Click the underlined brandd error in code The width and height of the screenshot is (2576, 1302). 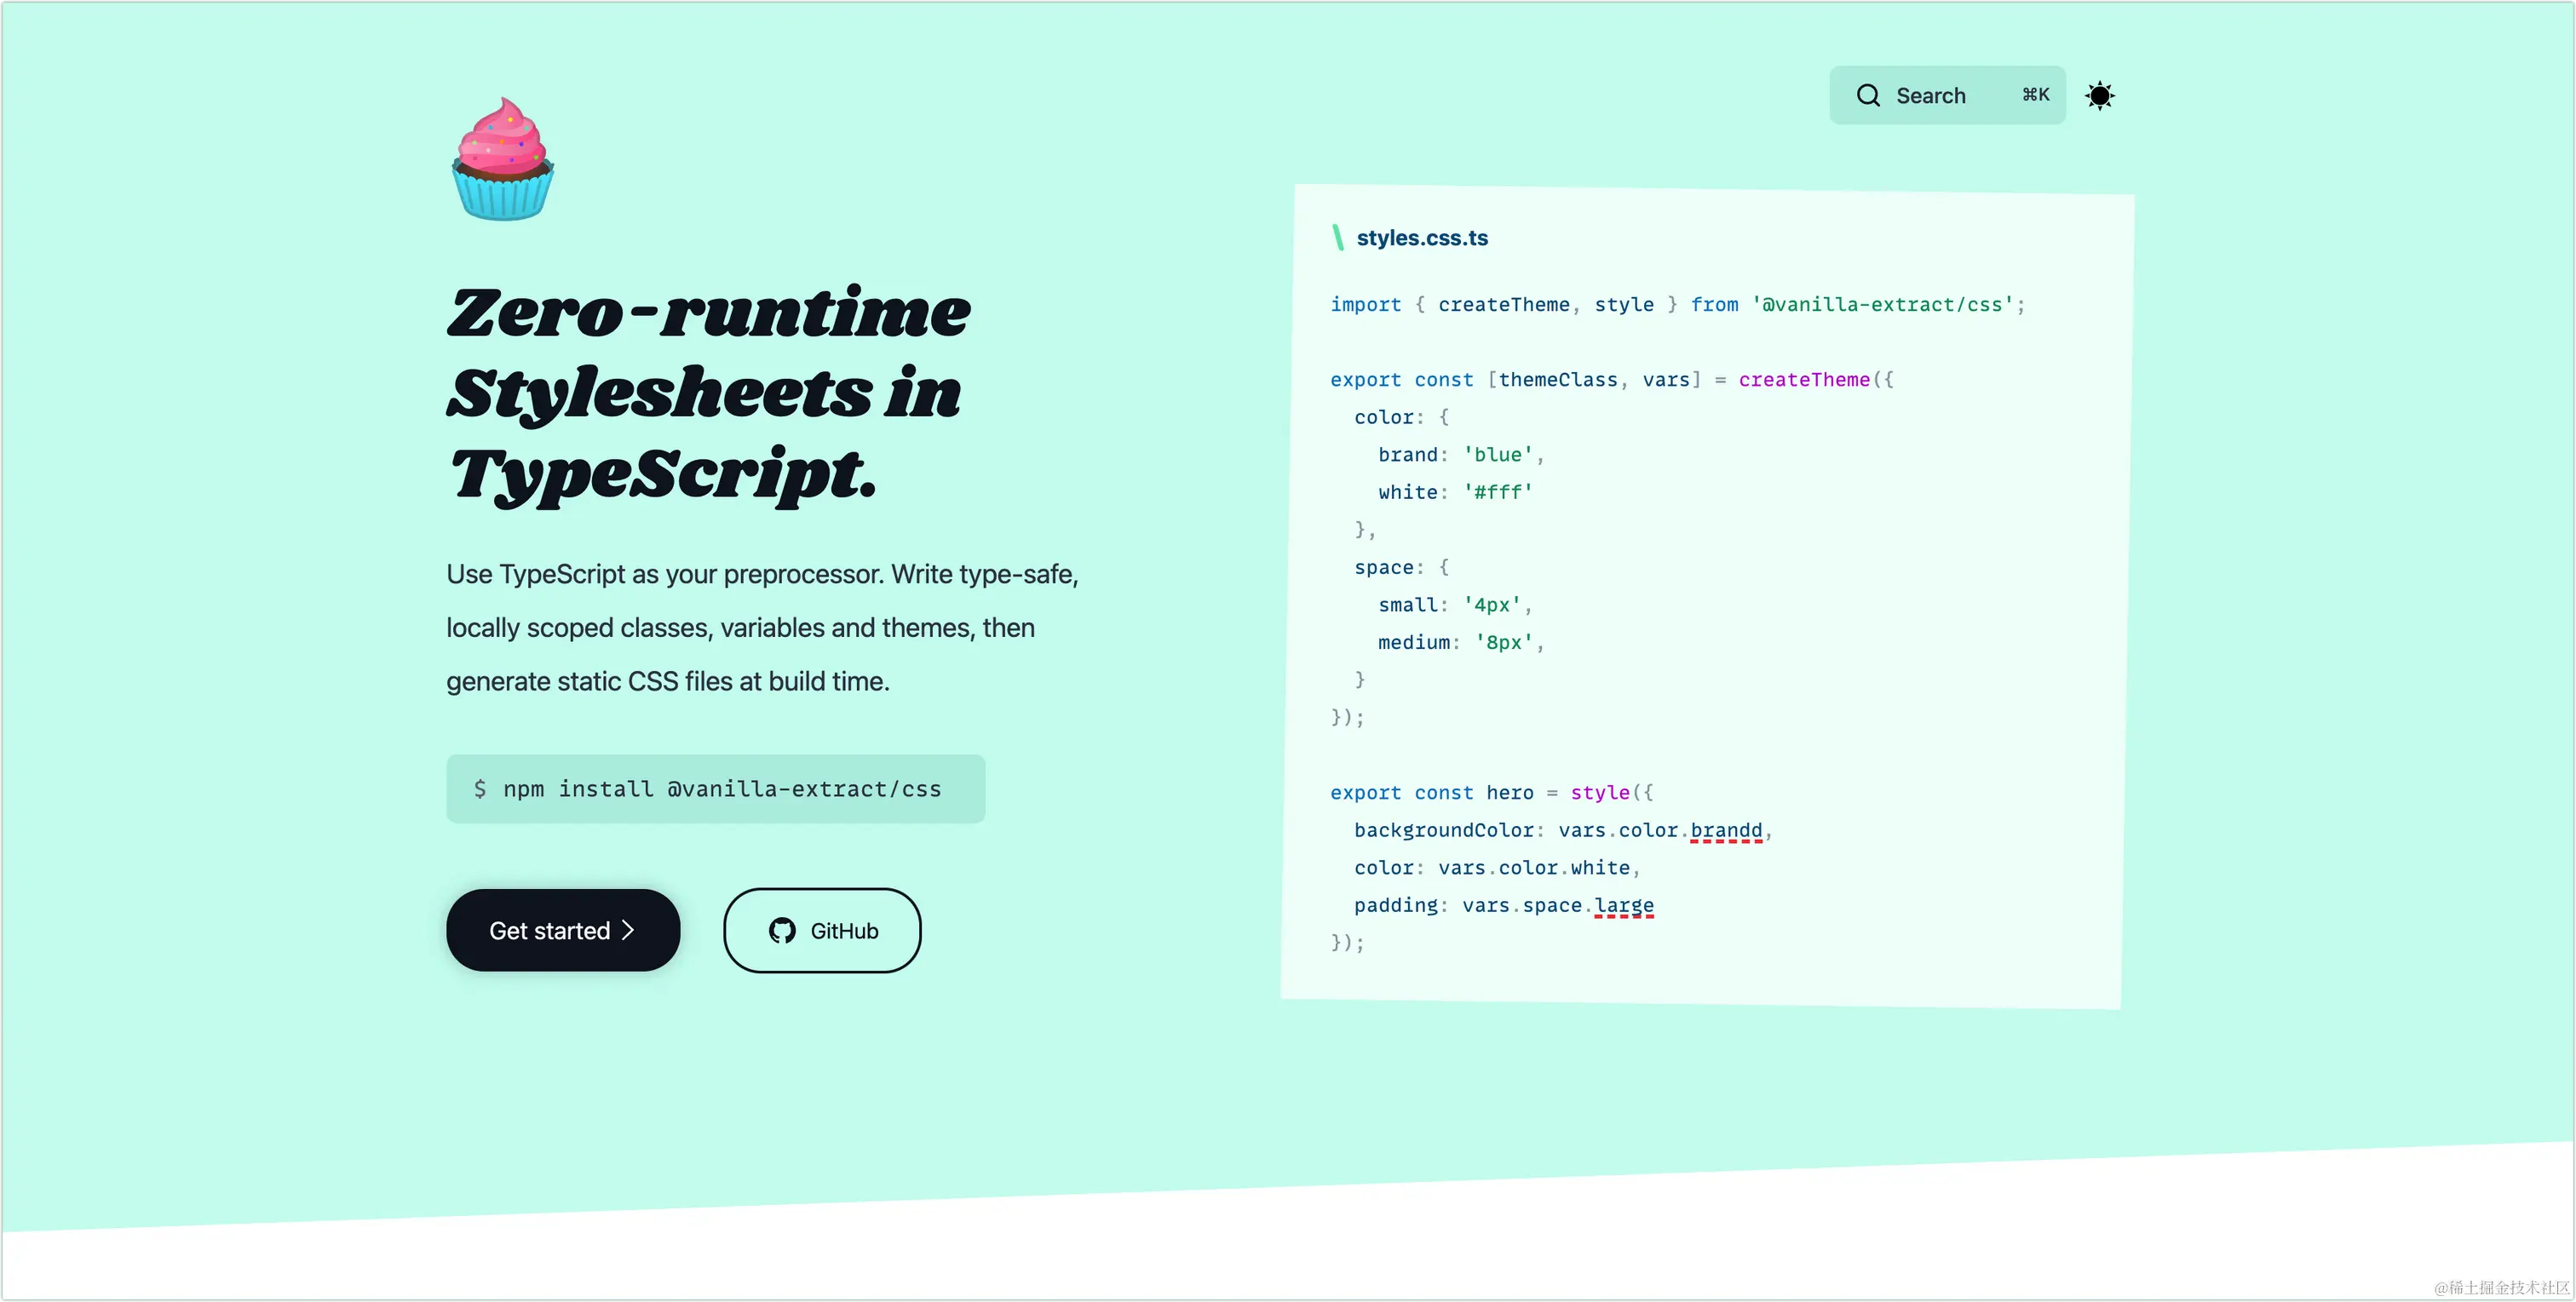(1726, 831)
